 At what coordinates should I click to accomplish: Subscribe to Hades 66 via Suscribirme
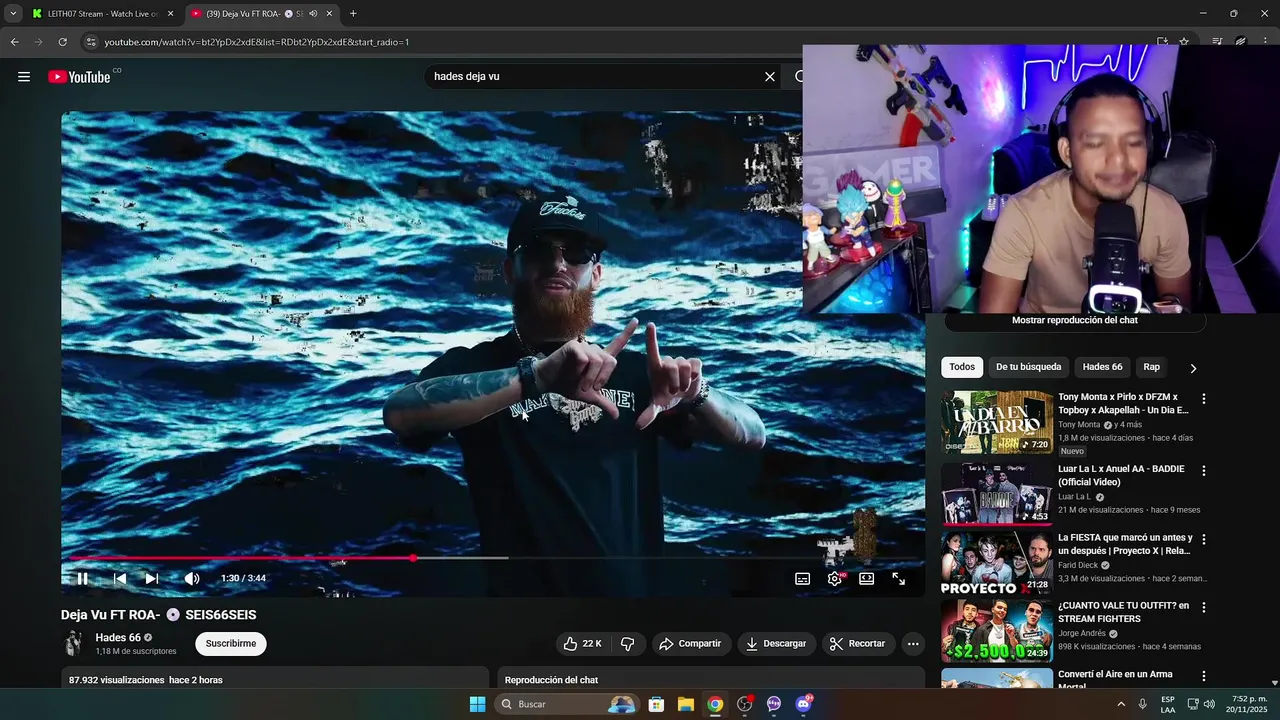pyautogui.click(x=231, y=643)
